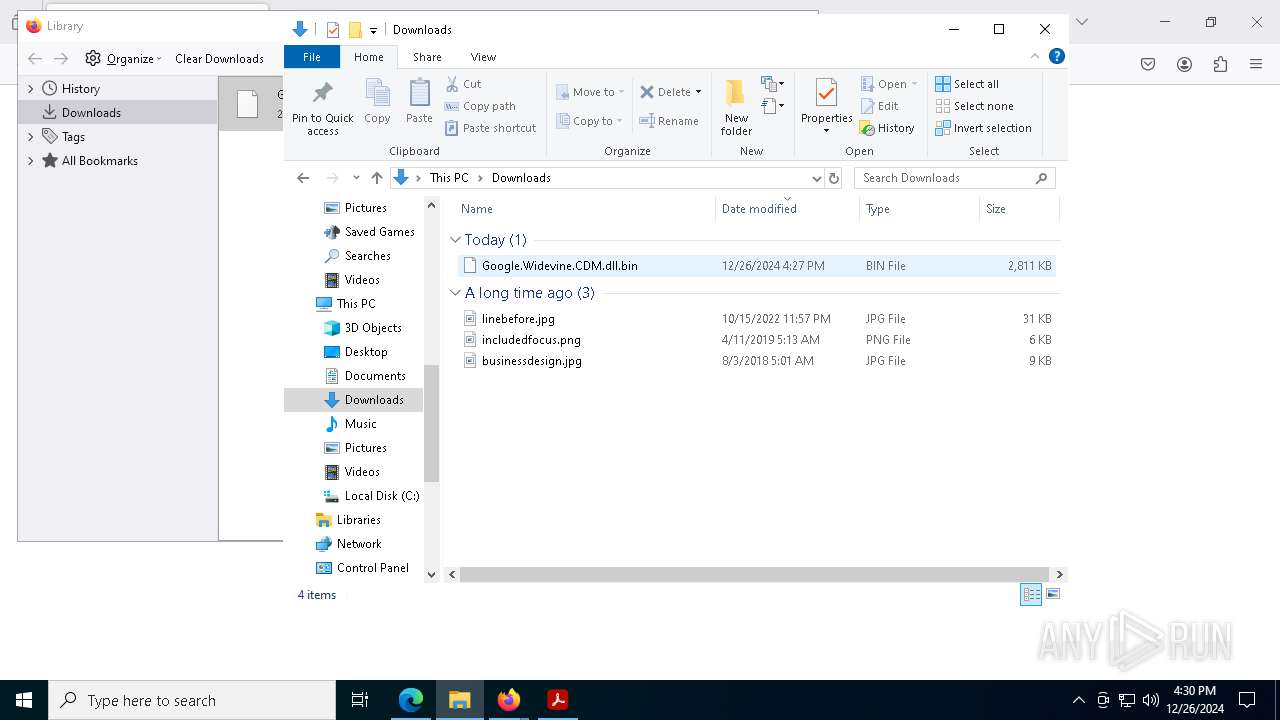Viewport: 1280px width, 720px height.
Task: Click the Pin to Quick access icon
Action: tap(322, 94)
